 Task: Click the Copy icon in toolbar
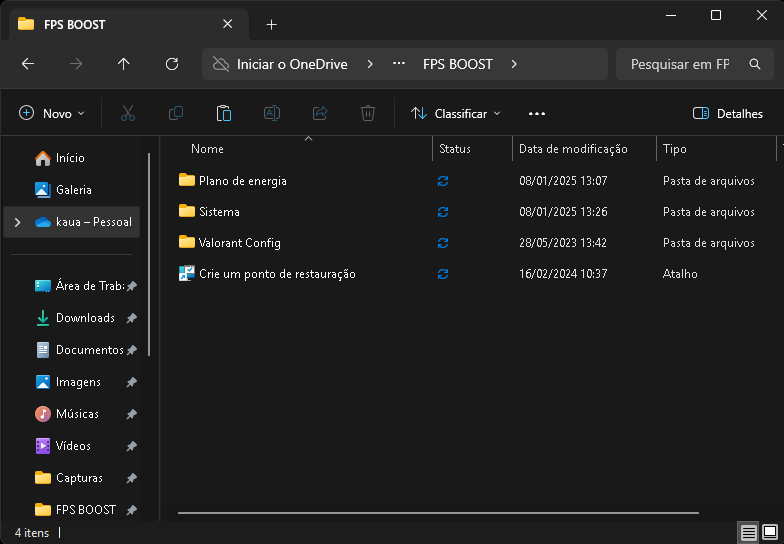click(x=176, y=114)
